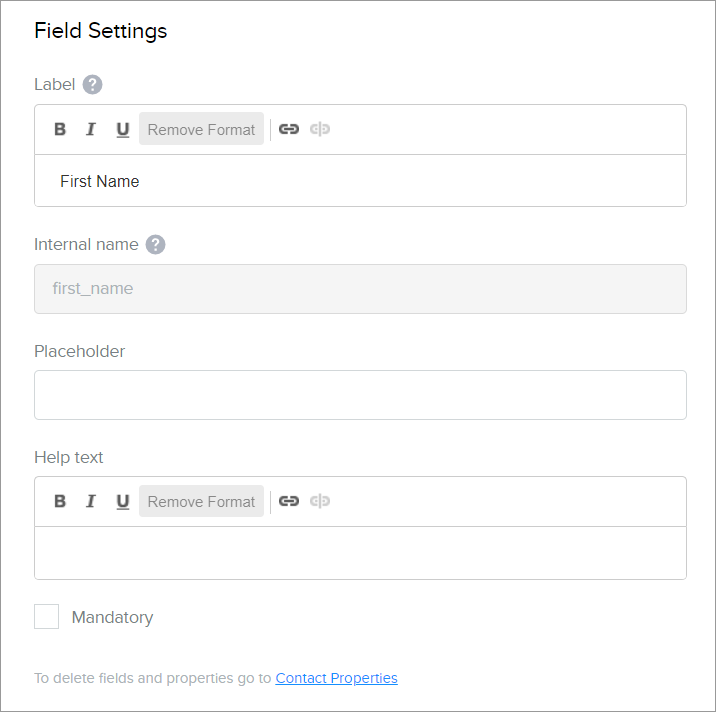Click Remove Format in Help text toolbar
This screenshot has height=712, width=716.
[x=201, y=501]
